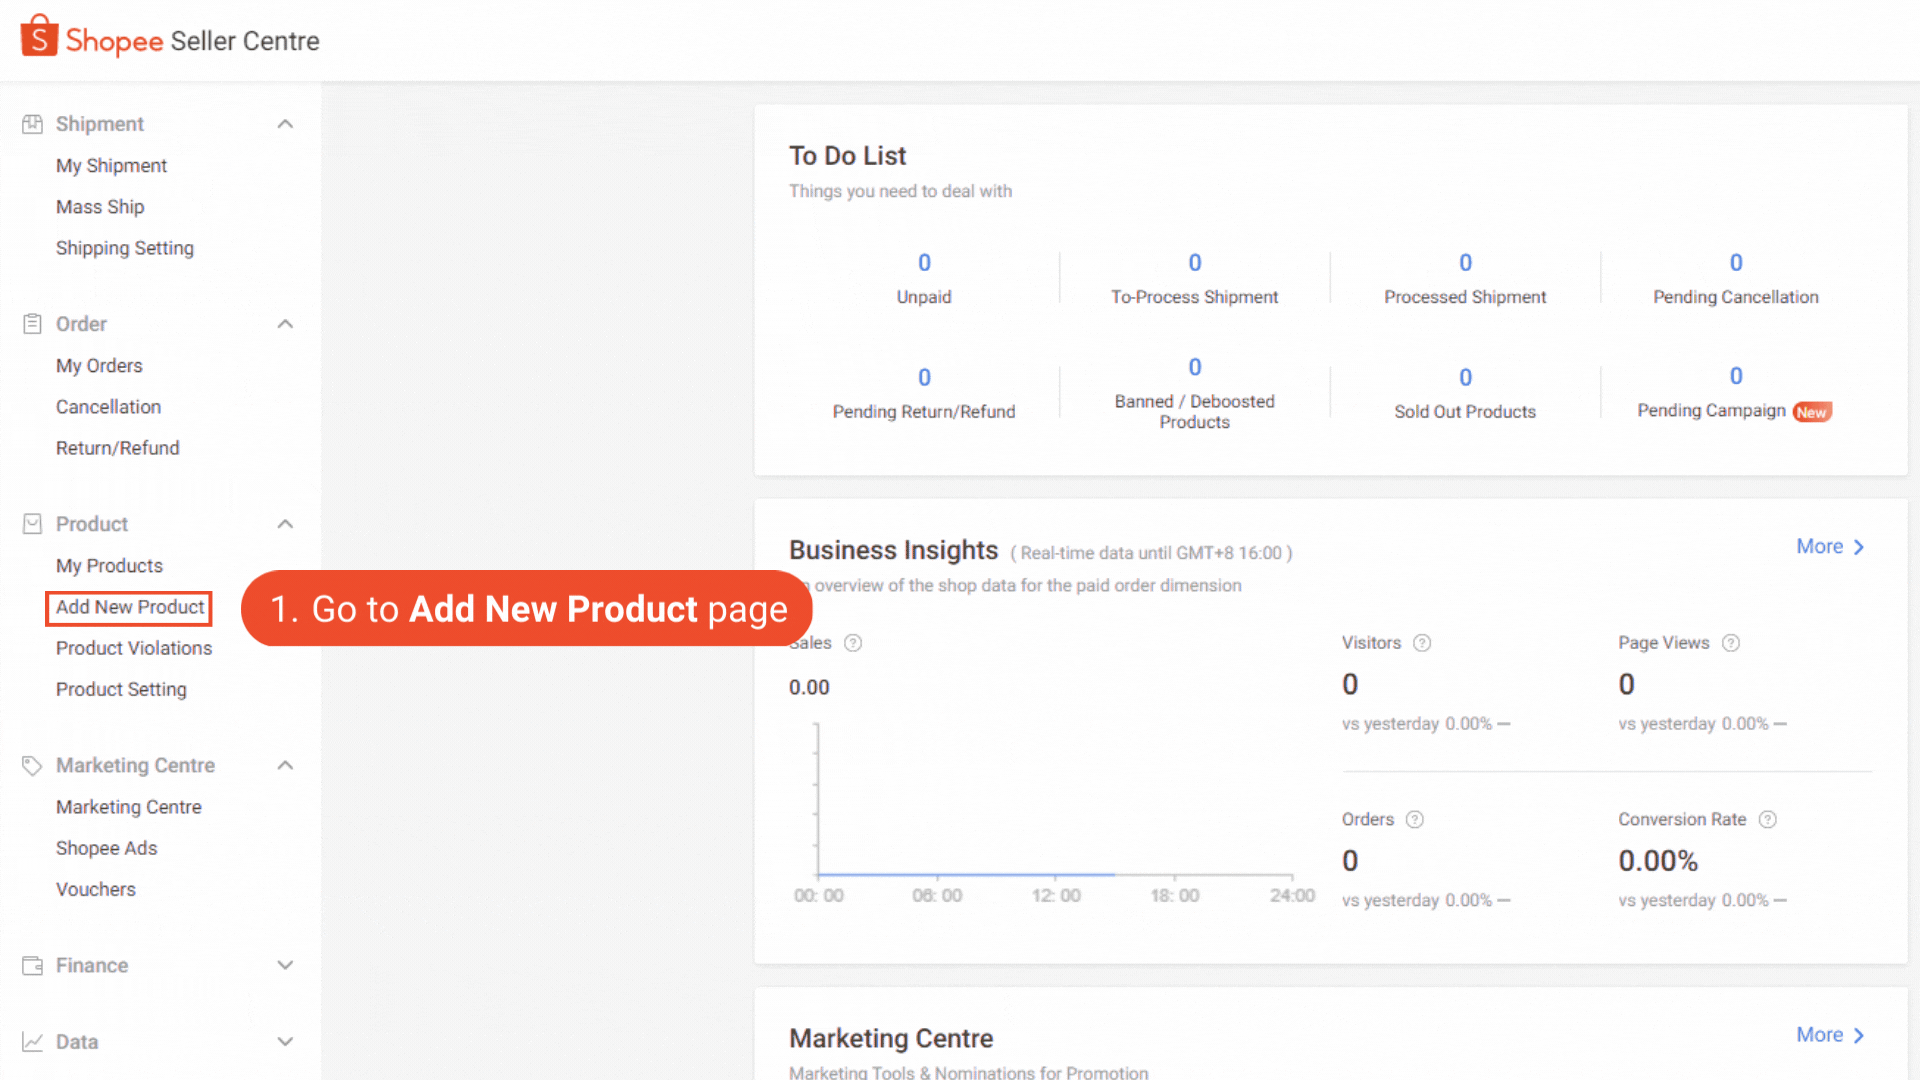Screen dimensions: 1920x1080
Task: Expand the Finance section
Action: point(286,965)
